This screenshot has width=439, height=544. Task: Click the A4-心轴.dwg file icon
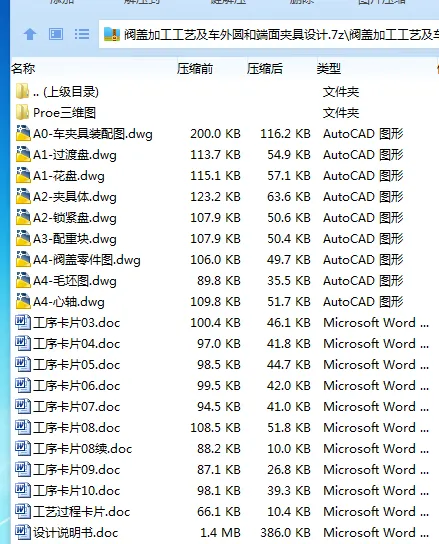23,301
